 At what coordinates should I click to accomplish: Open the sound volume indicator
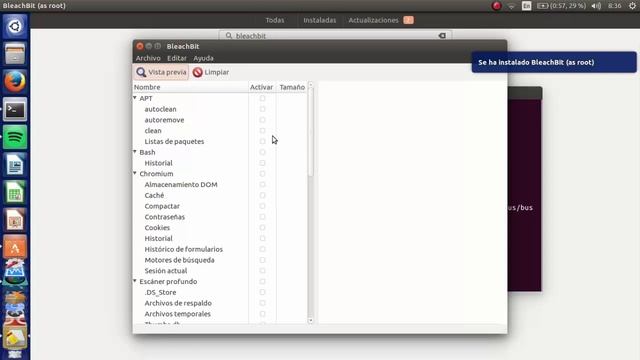pos(596,6)
